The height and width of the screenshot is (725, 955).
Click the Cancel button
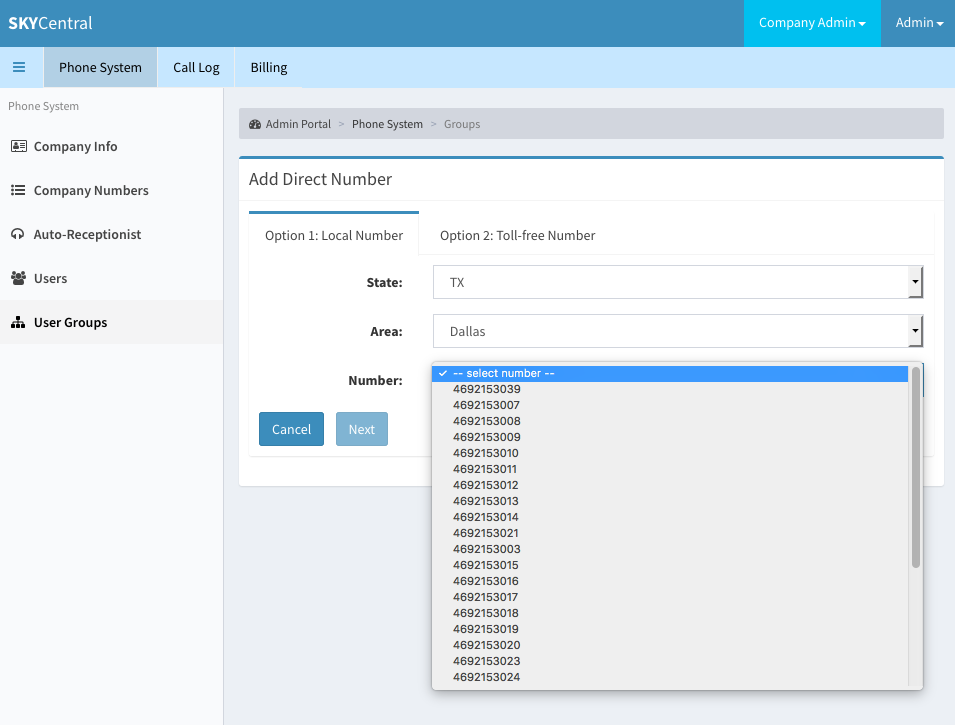pos(291,429)
